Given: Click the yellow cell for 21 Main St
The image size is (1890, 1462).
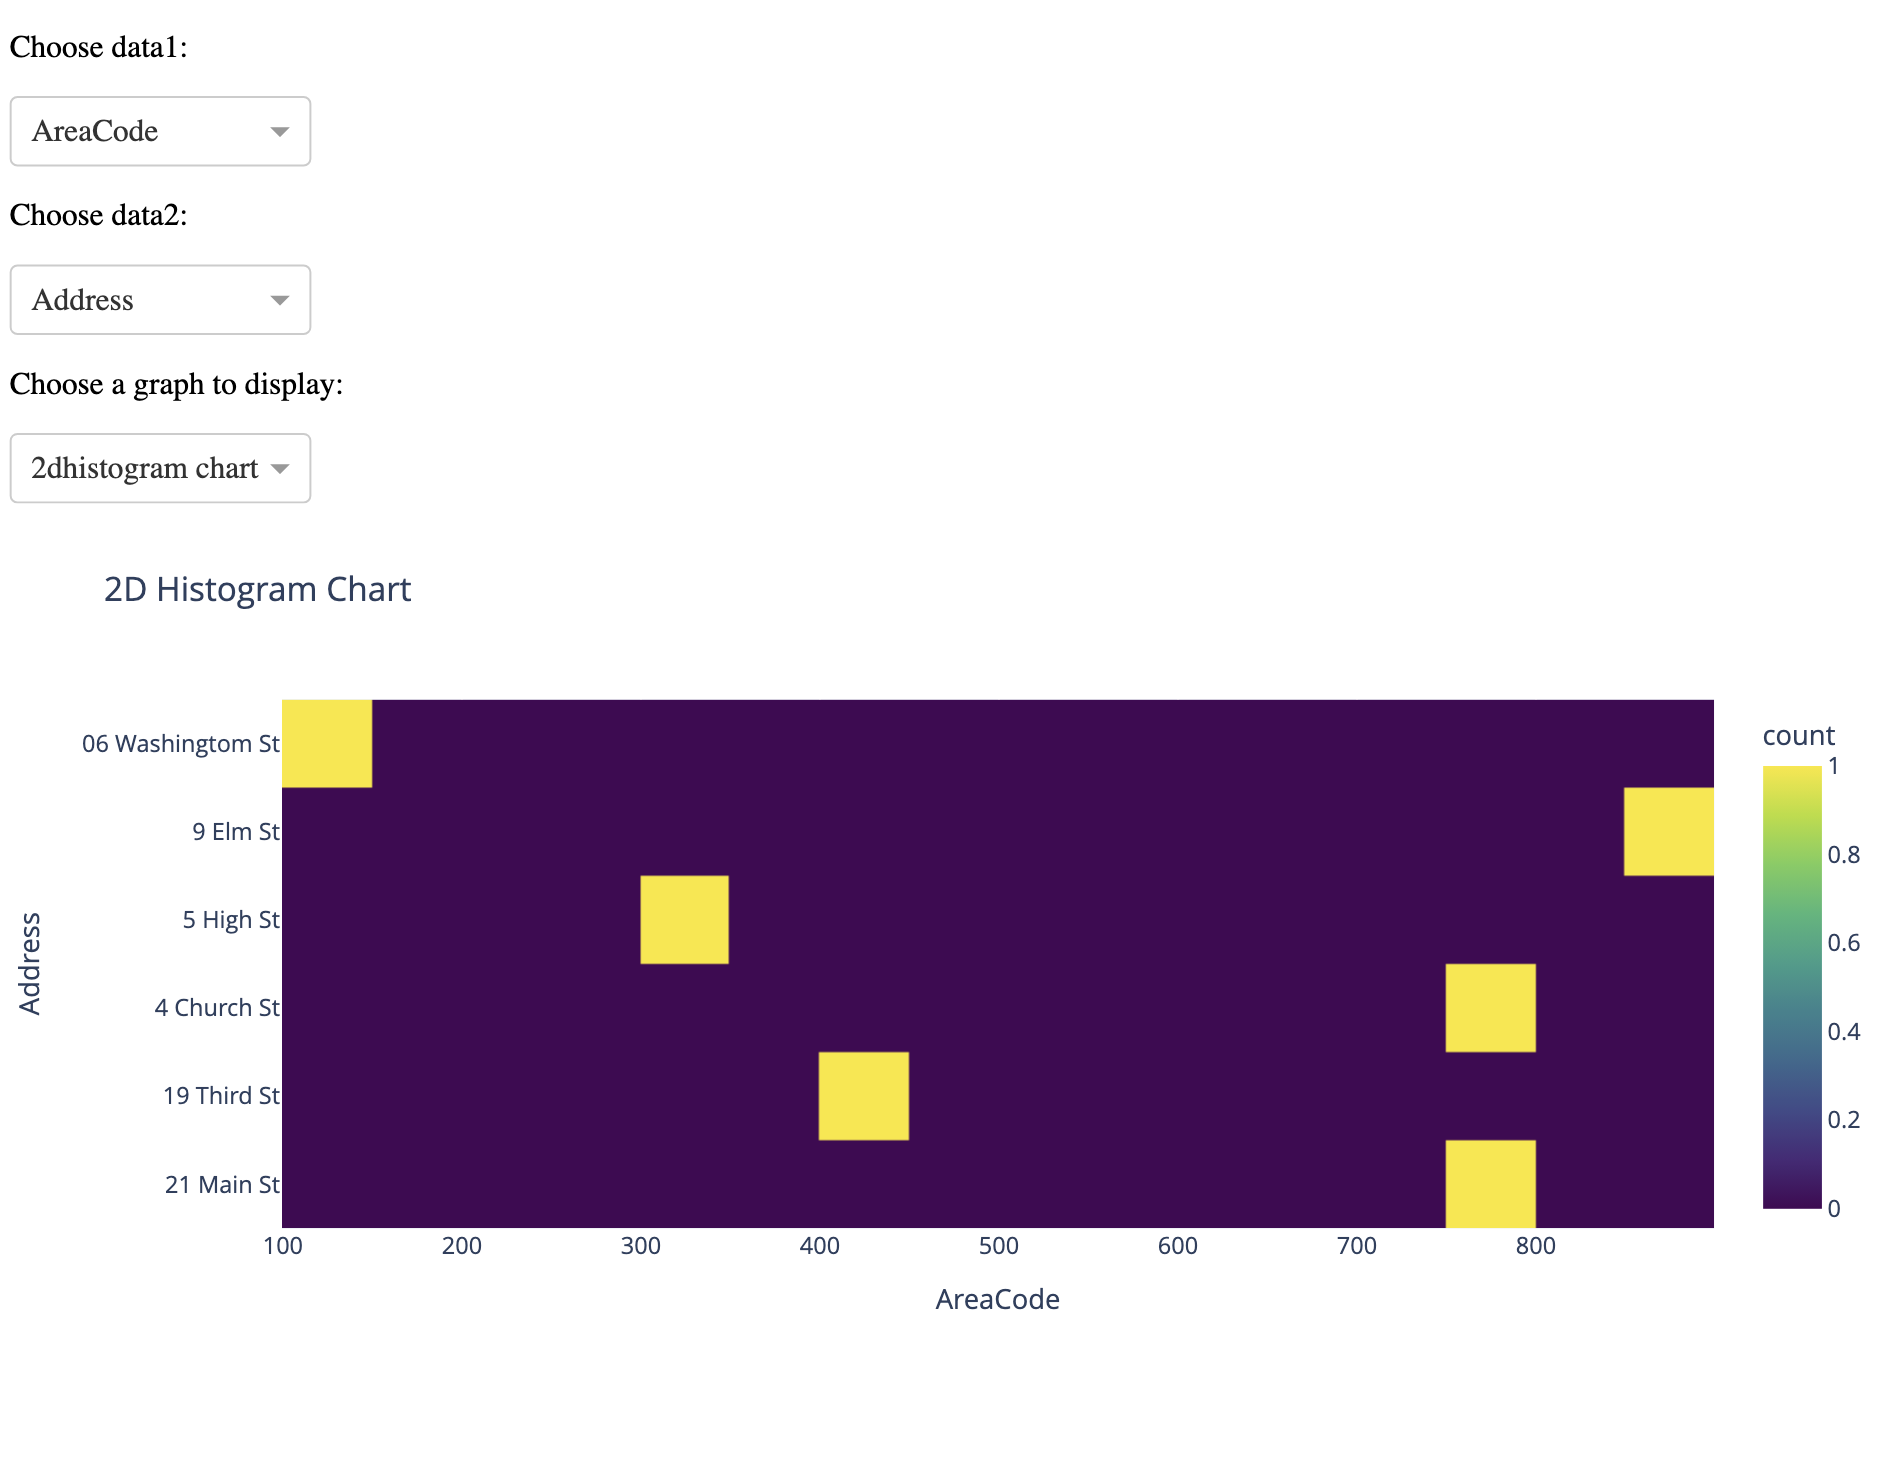Looking at the screenshot, I should click(x=1490, y=1184).
